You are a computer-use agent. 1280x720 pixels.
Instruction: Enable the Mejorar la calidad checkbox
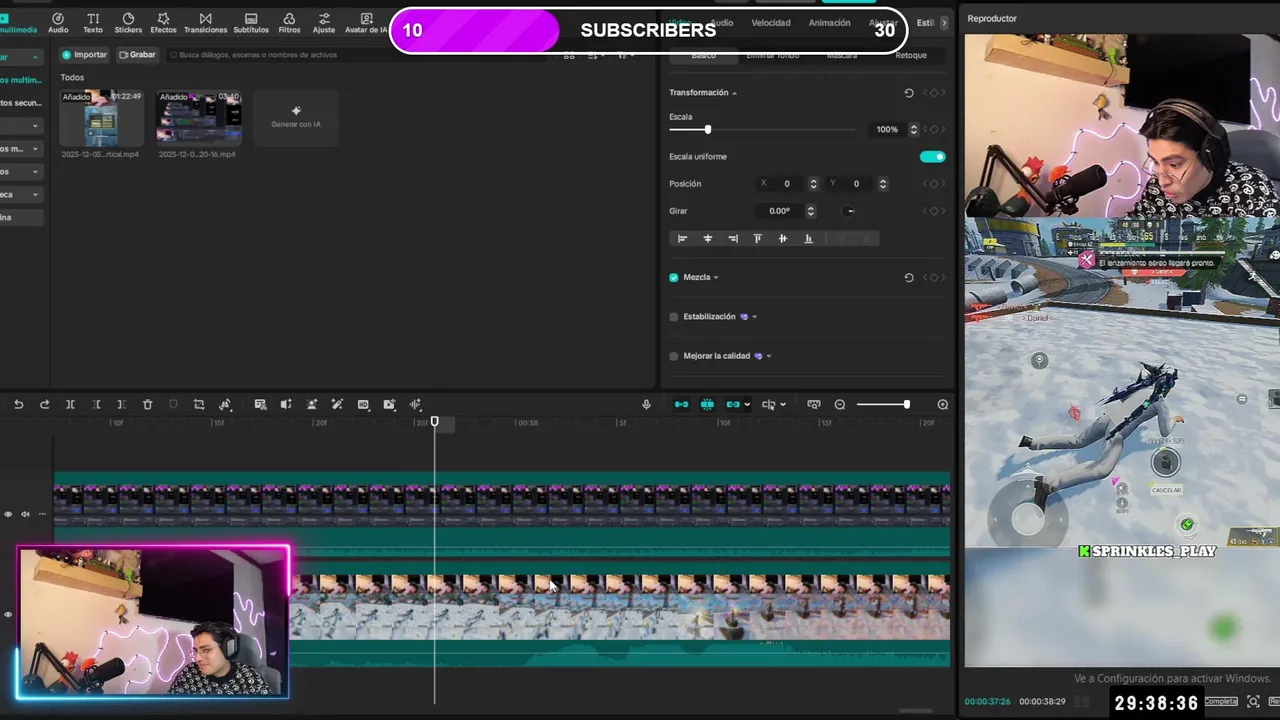673,356
